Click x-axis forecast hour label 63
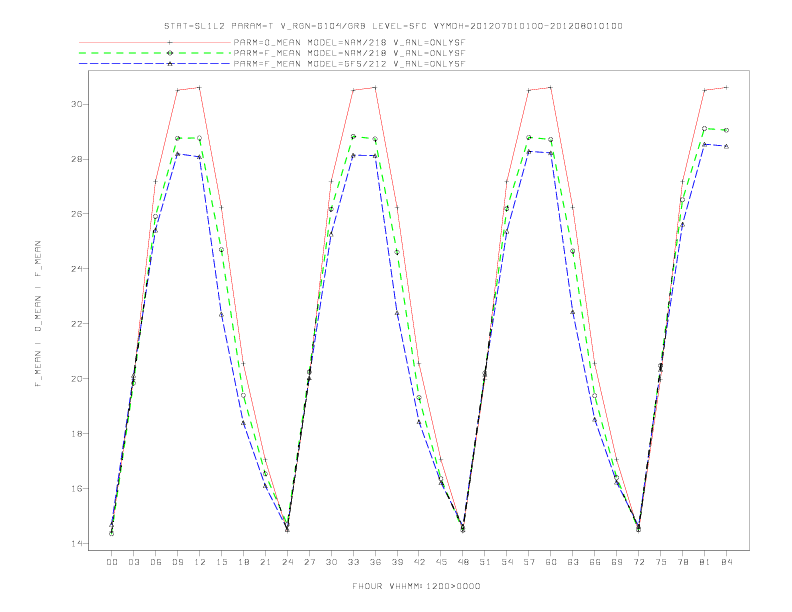 pyautogui.click(x=573, y=562)
